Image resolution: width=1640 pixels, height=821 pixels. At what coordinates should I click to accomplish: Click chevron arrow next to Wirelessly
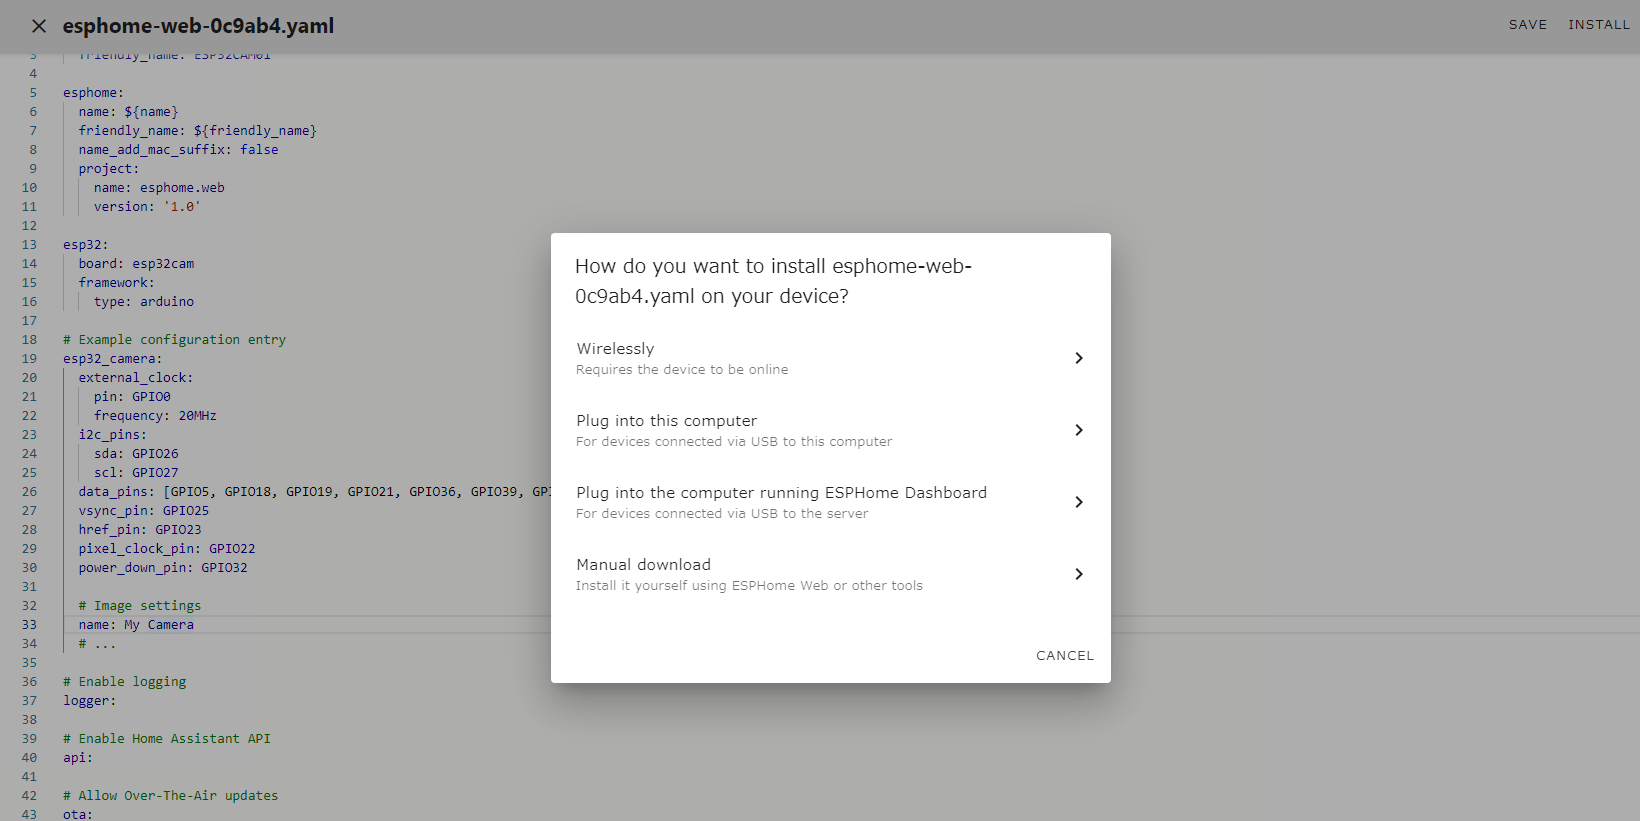[1078, 358]
